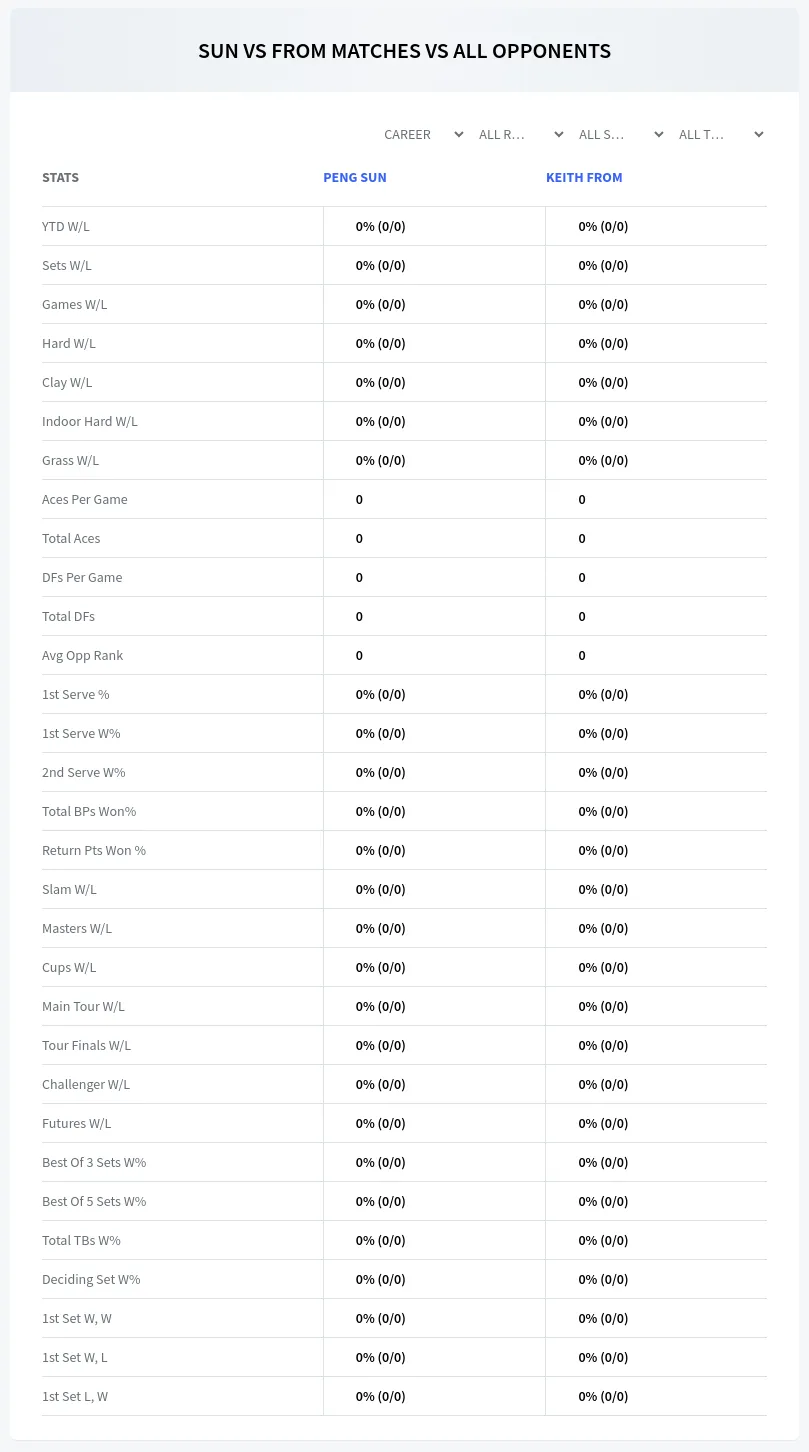Select the Aces Per Game row label

[85, 499]
